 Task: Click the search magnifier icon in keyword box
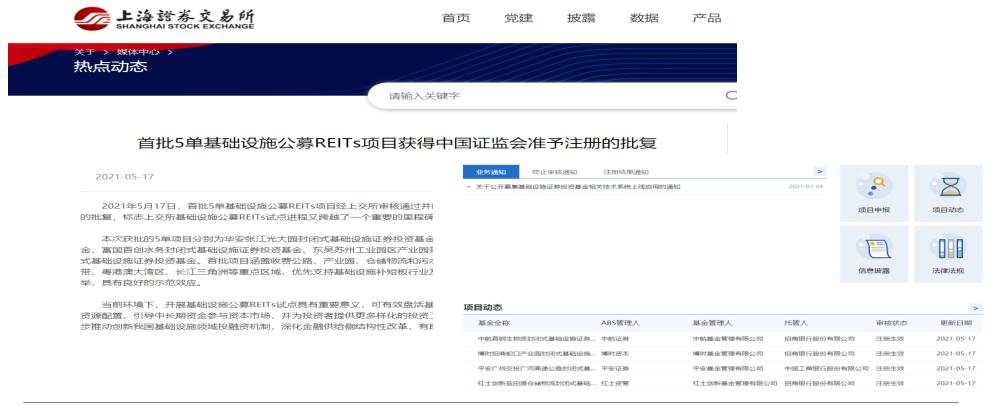click(x=731, y=96)
